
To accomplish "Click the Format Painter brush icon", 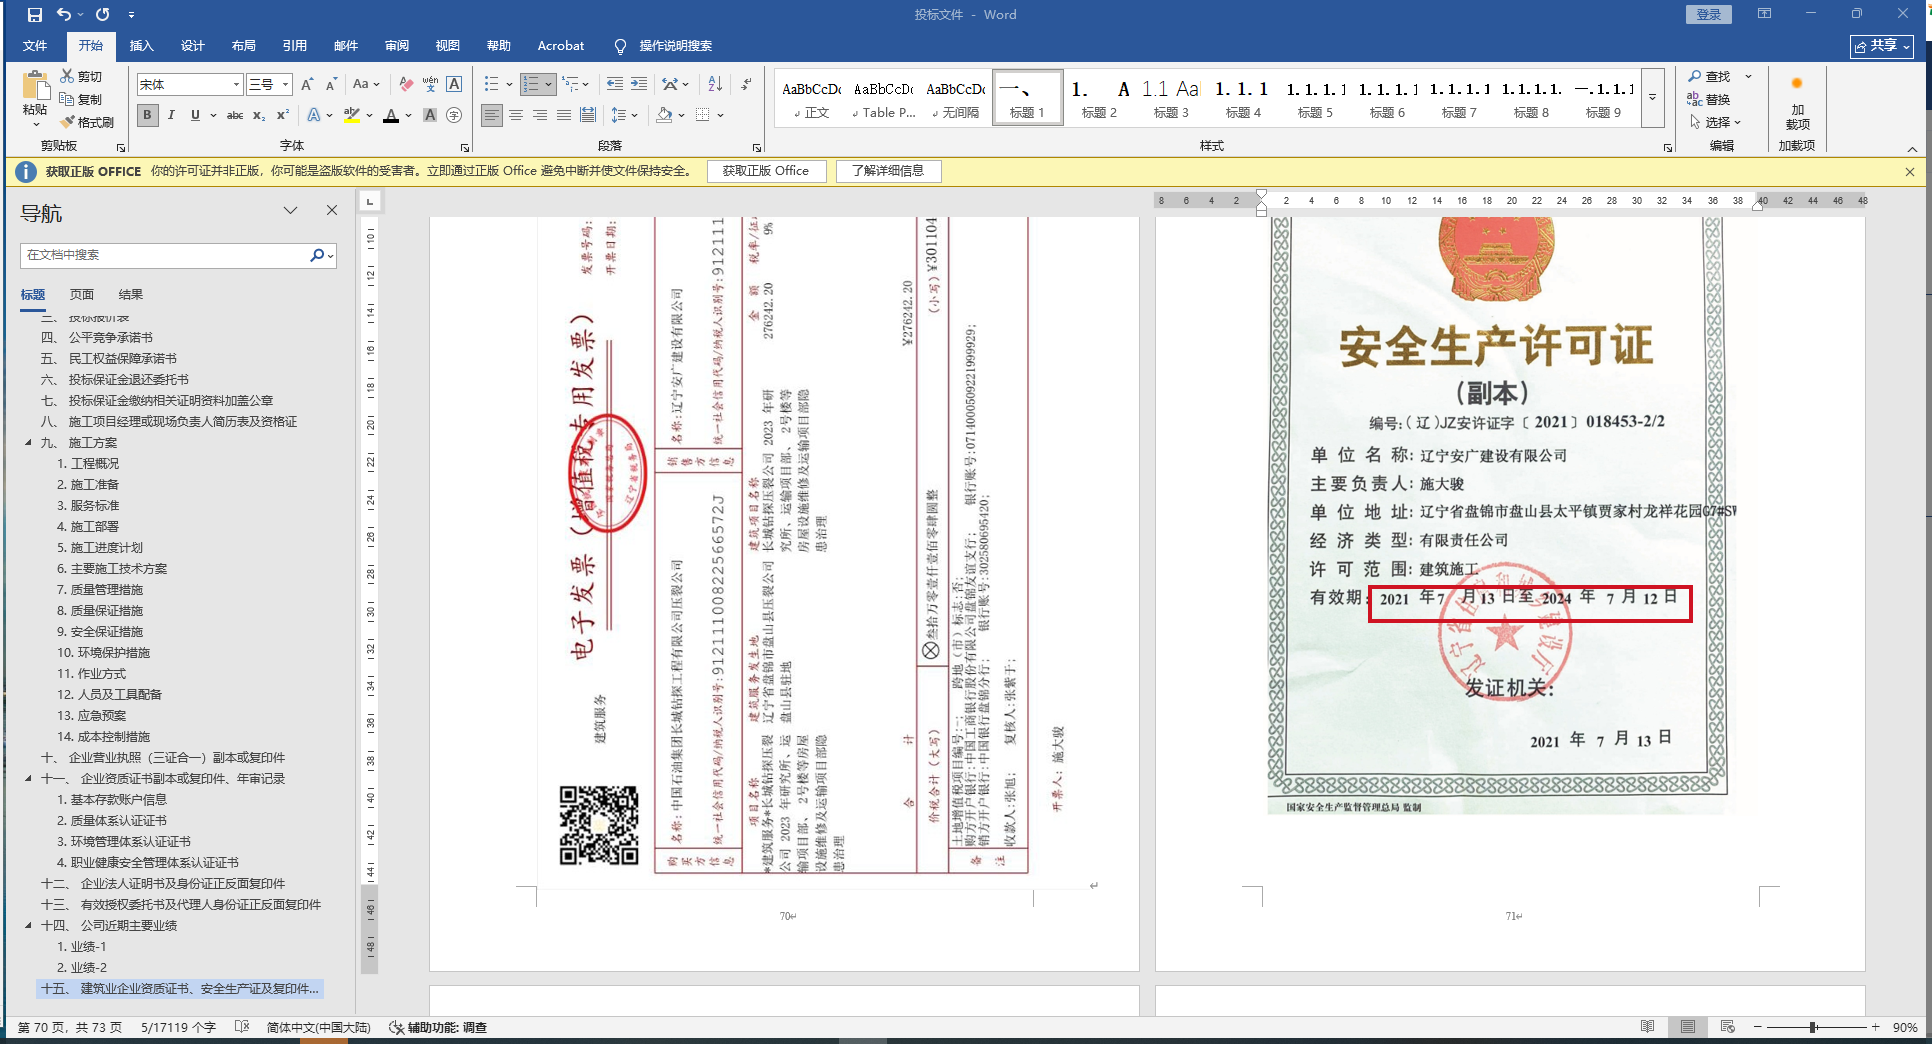I will pyautogui.click(x=67, y=122).
